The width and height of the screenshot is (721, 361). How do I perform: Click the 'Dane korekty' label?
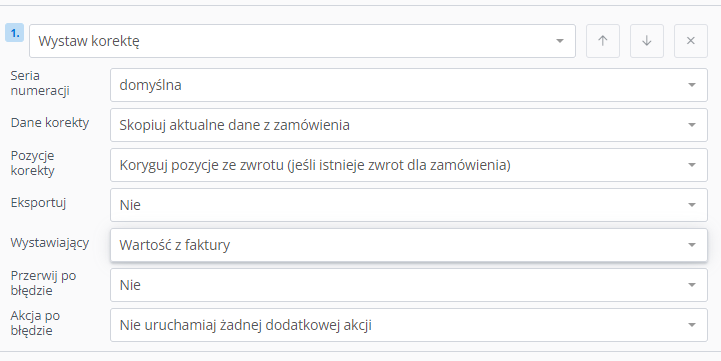coord(50,123)
